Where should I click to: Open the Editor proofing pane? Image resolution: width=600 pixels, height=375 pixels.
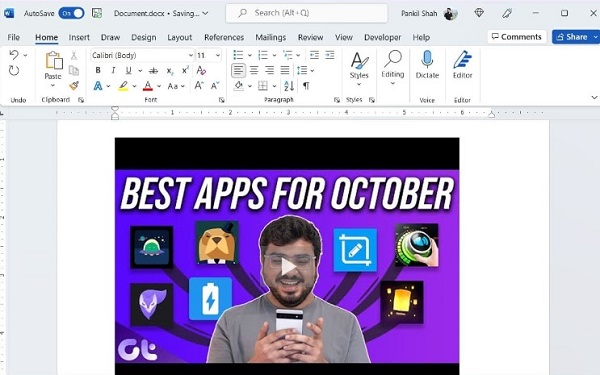click(462, 64)
